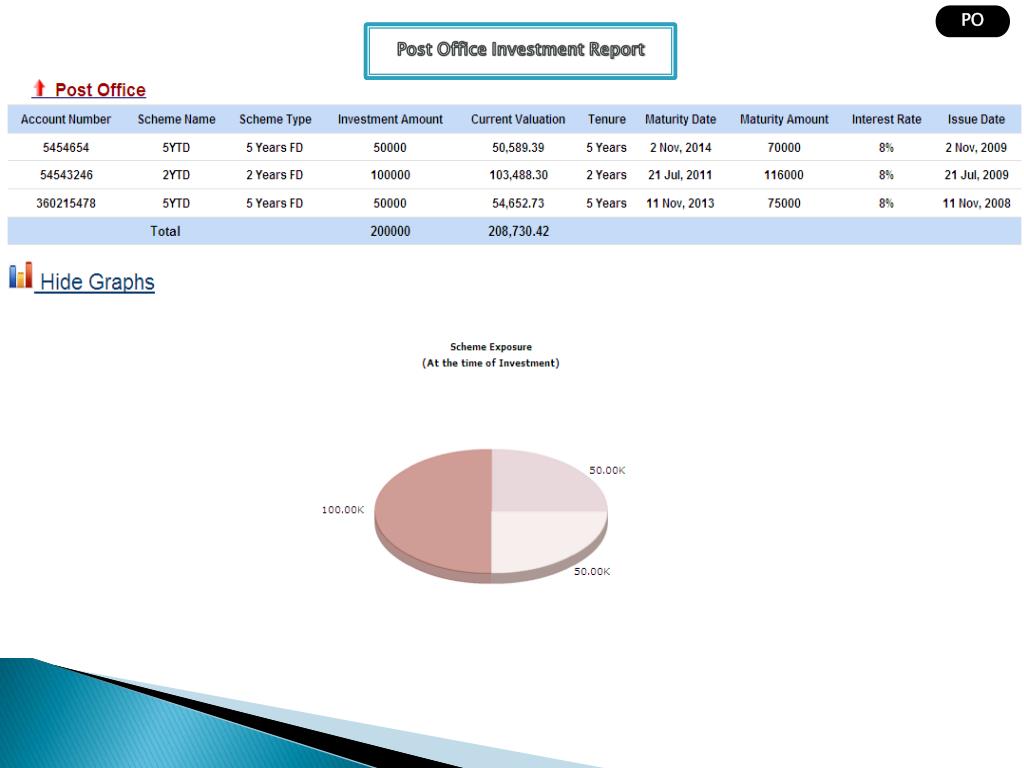
Task: Click the investment amount 100000
Action: point(390,175)
